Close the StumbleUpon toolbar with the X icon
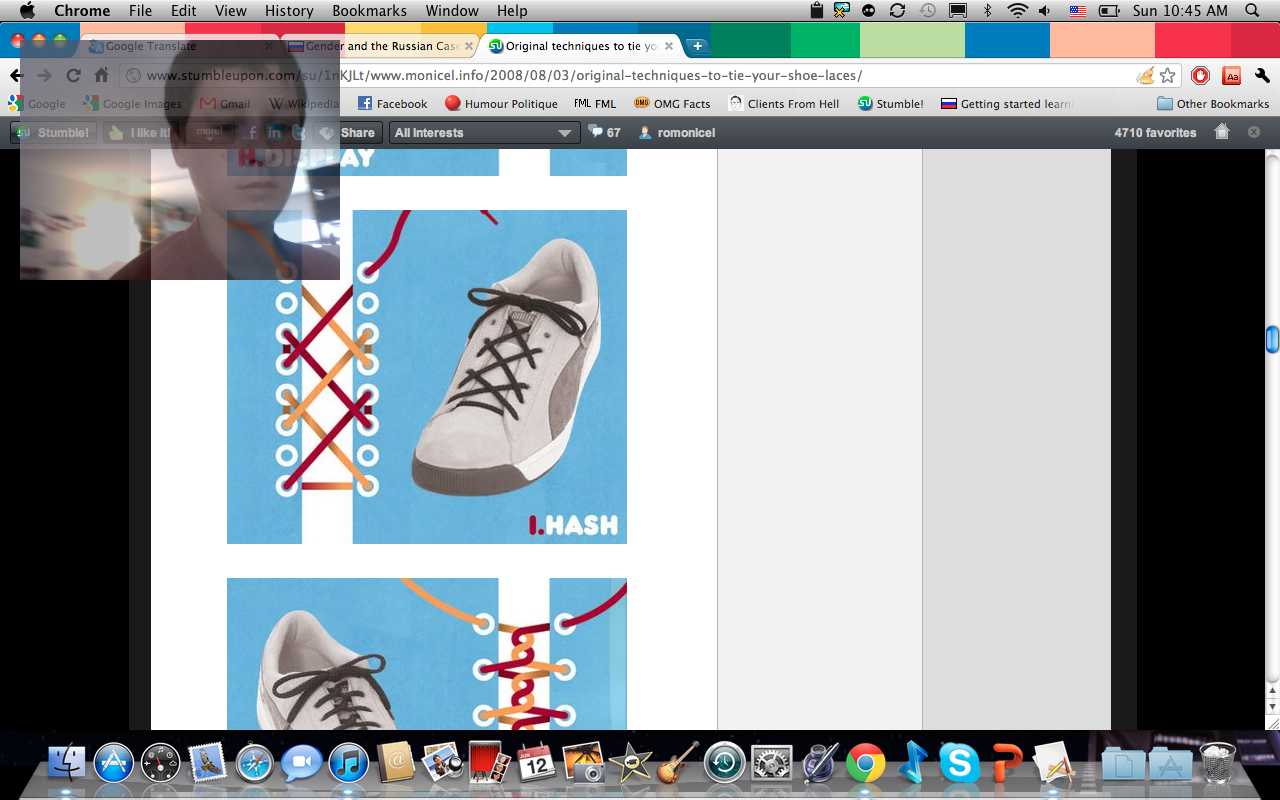The image size is (1280, 800). (x=1254, y=132)
